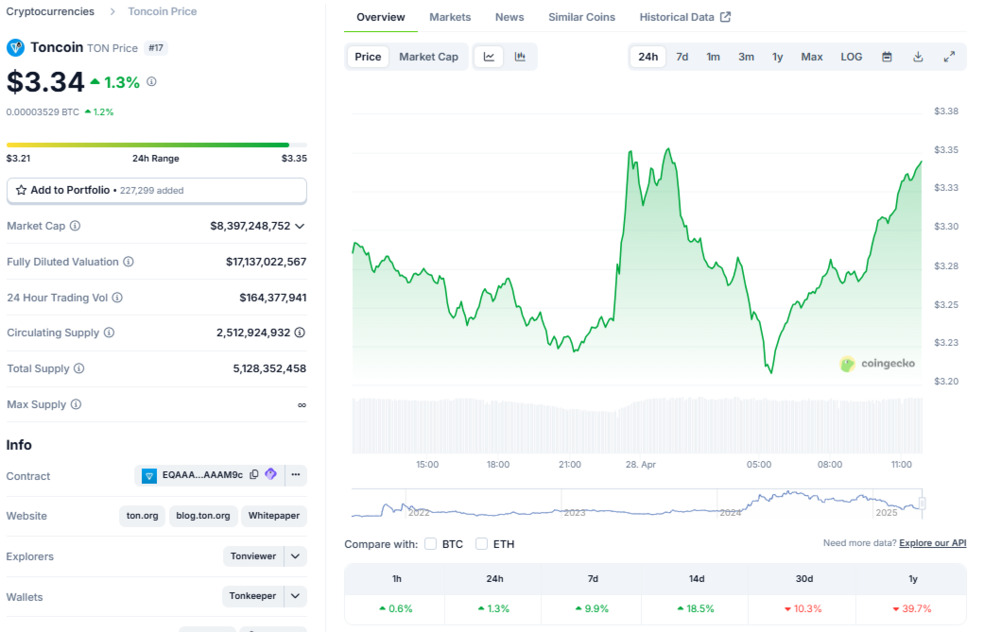Click the chart navigator right handle

922,503
